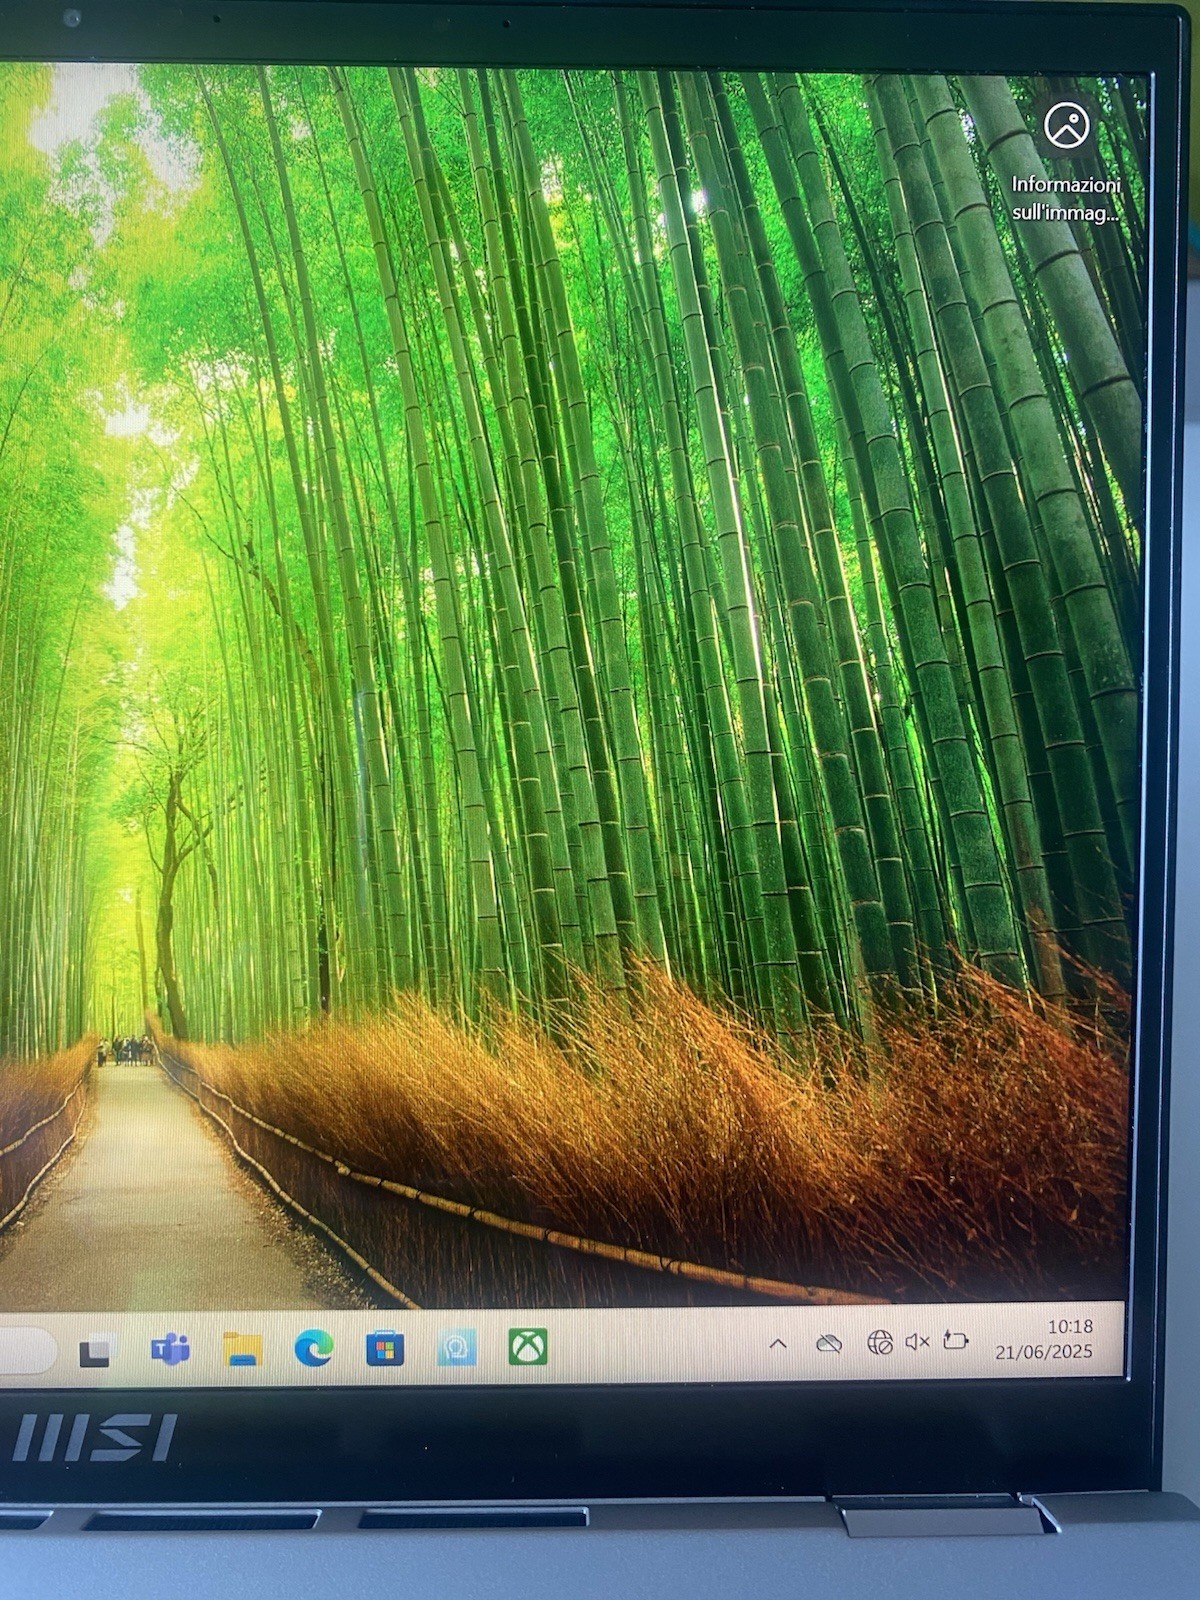1200x1600 pixels.
Task: Open Task View from the taskbar
Action: (x=95, y=1352)
